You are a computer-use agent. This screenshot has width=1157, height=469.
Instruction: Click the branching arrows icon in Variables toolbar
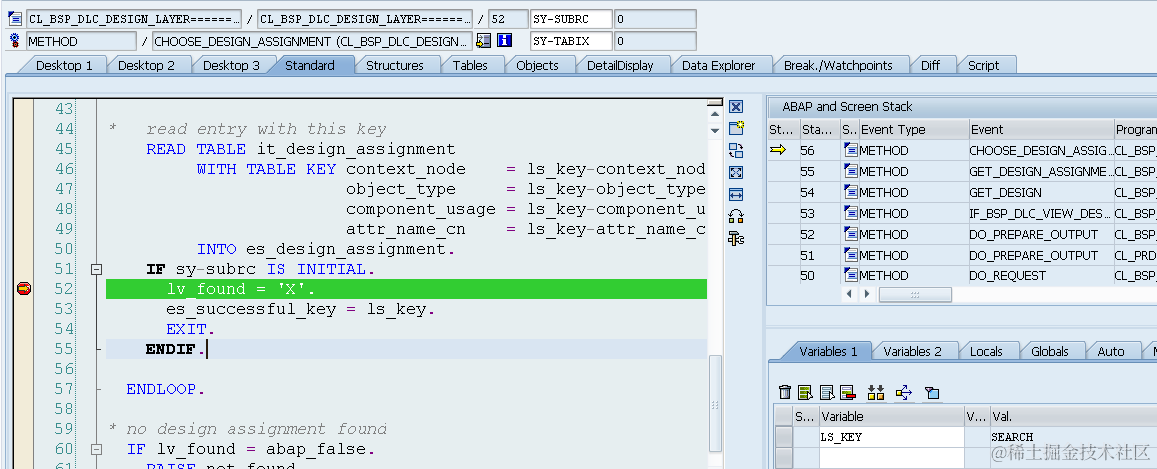[904, 392]
